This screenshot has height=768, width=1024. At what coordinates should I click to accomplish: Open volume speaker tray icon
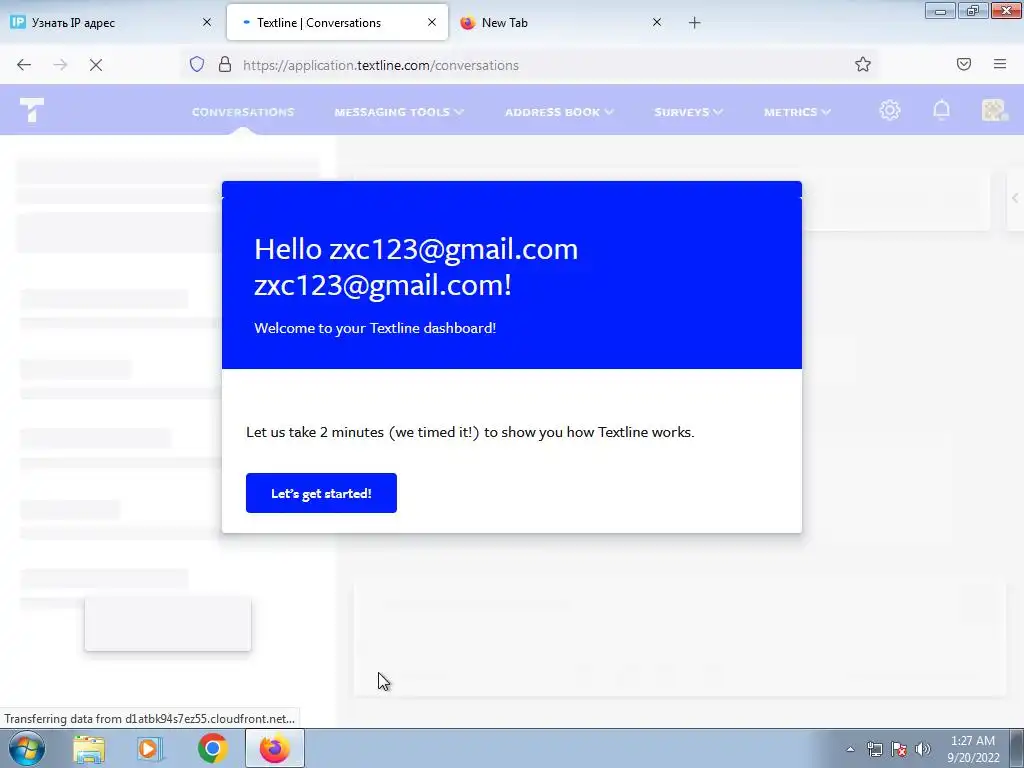click(923, 749)
